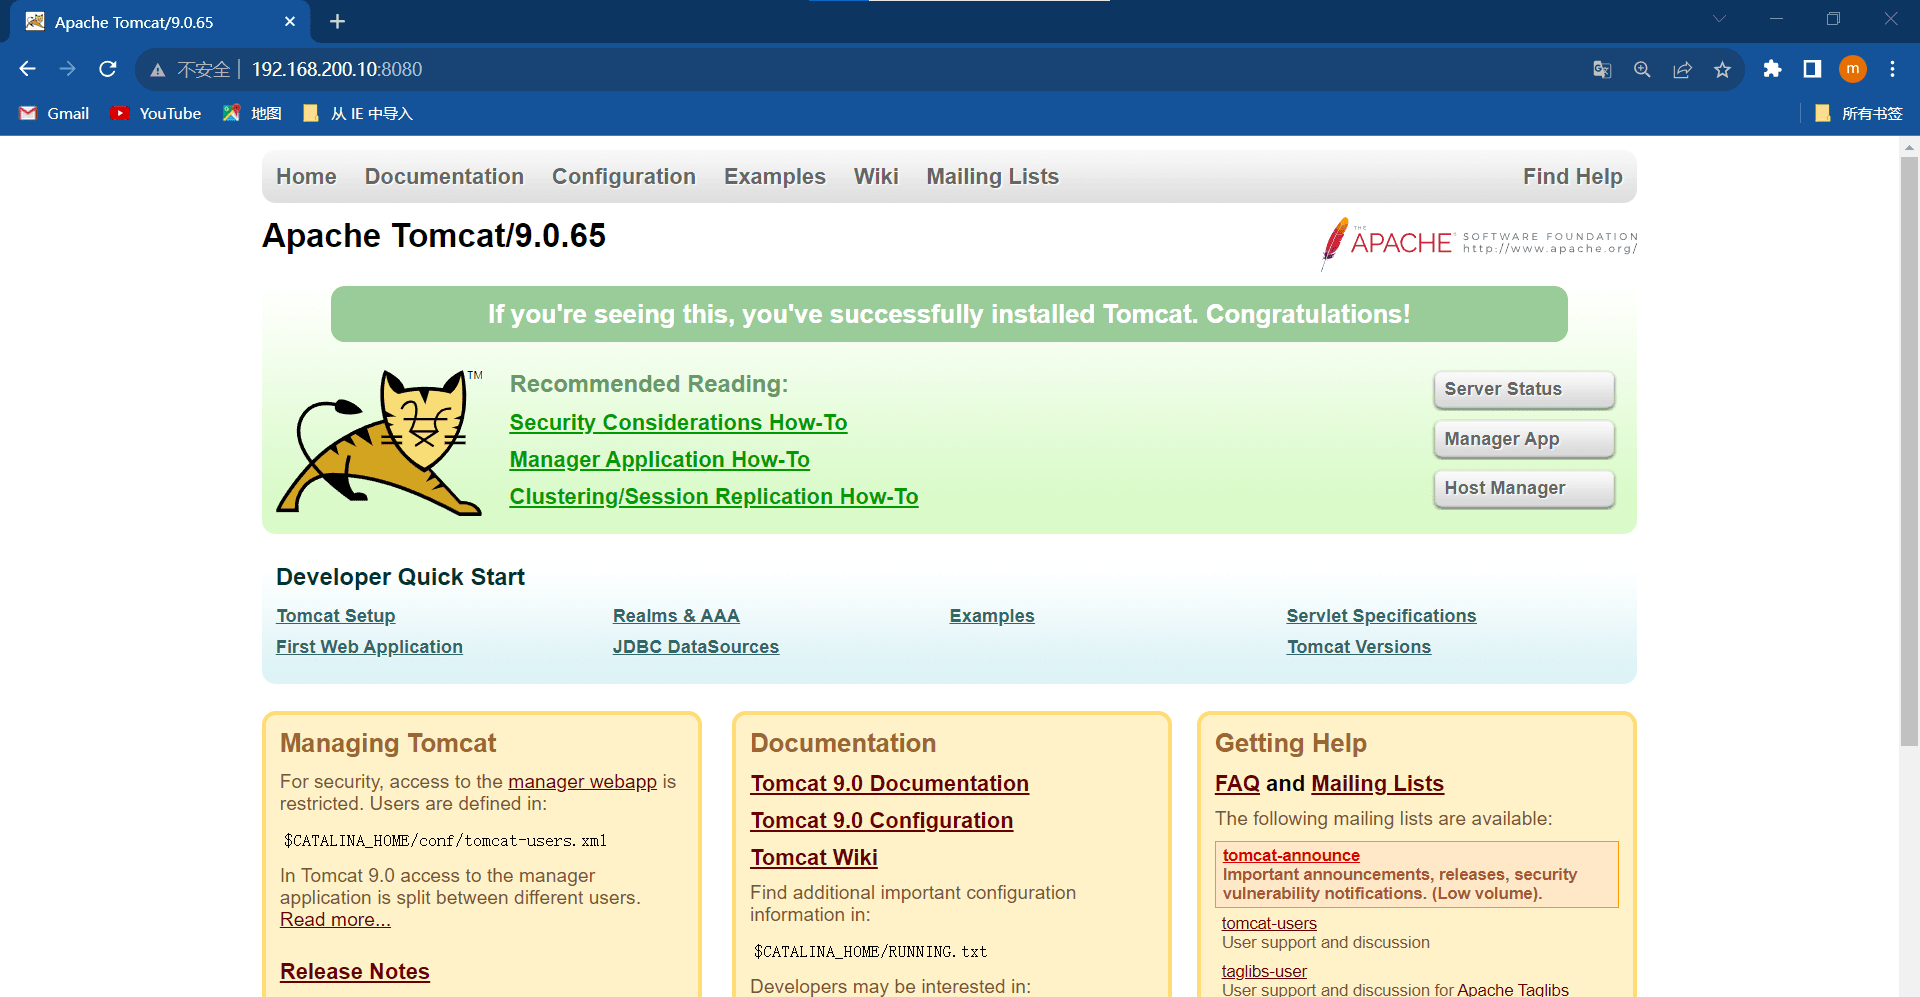Open the tab search chevron in the title bar
1920x997 pixels.
click(x=1719, y=19)
